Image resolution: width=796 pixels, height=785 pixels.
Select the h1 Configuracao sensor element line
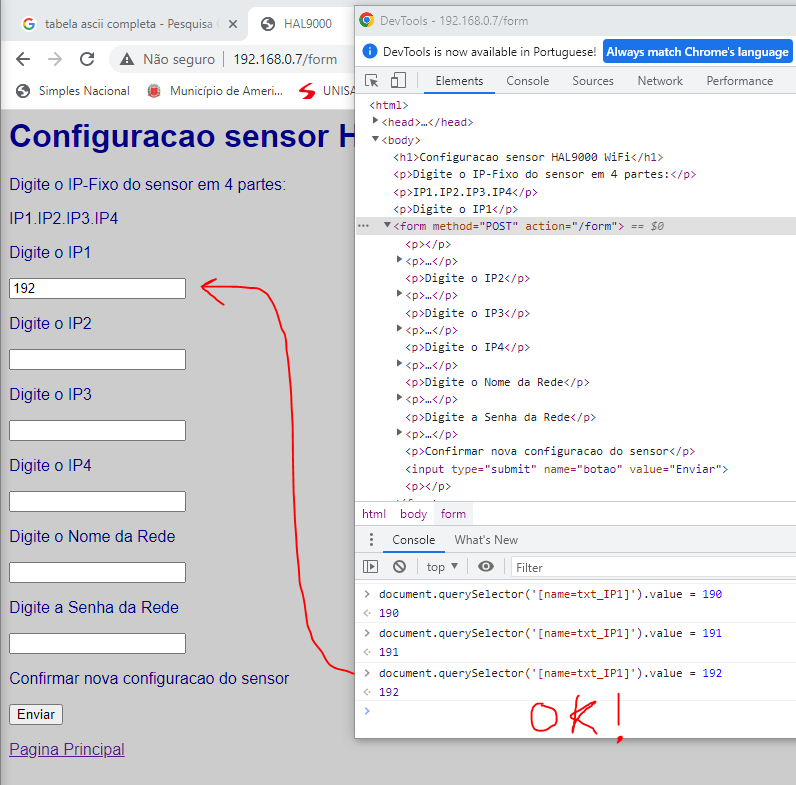(x=528, y=157)
